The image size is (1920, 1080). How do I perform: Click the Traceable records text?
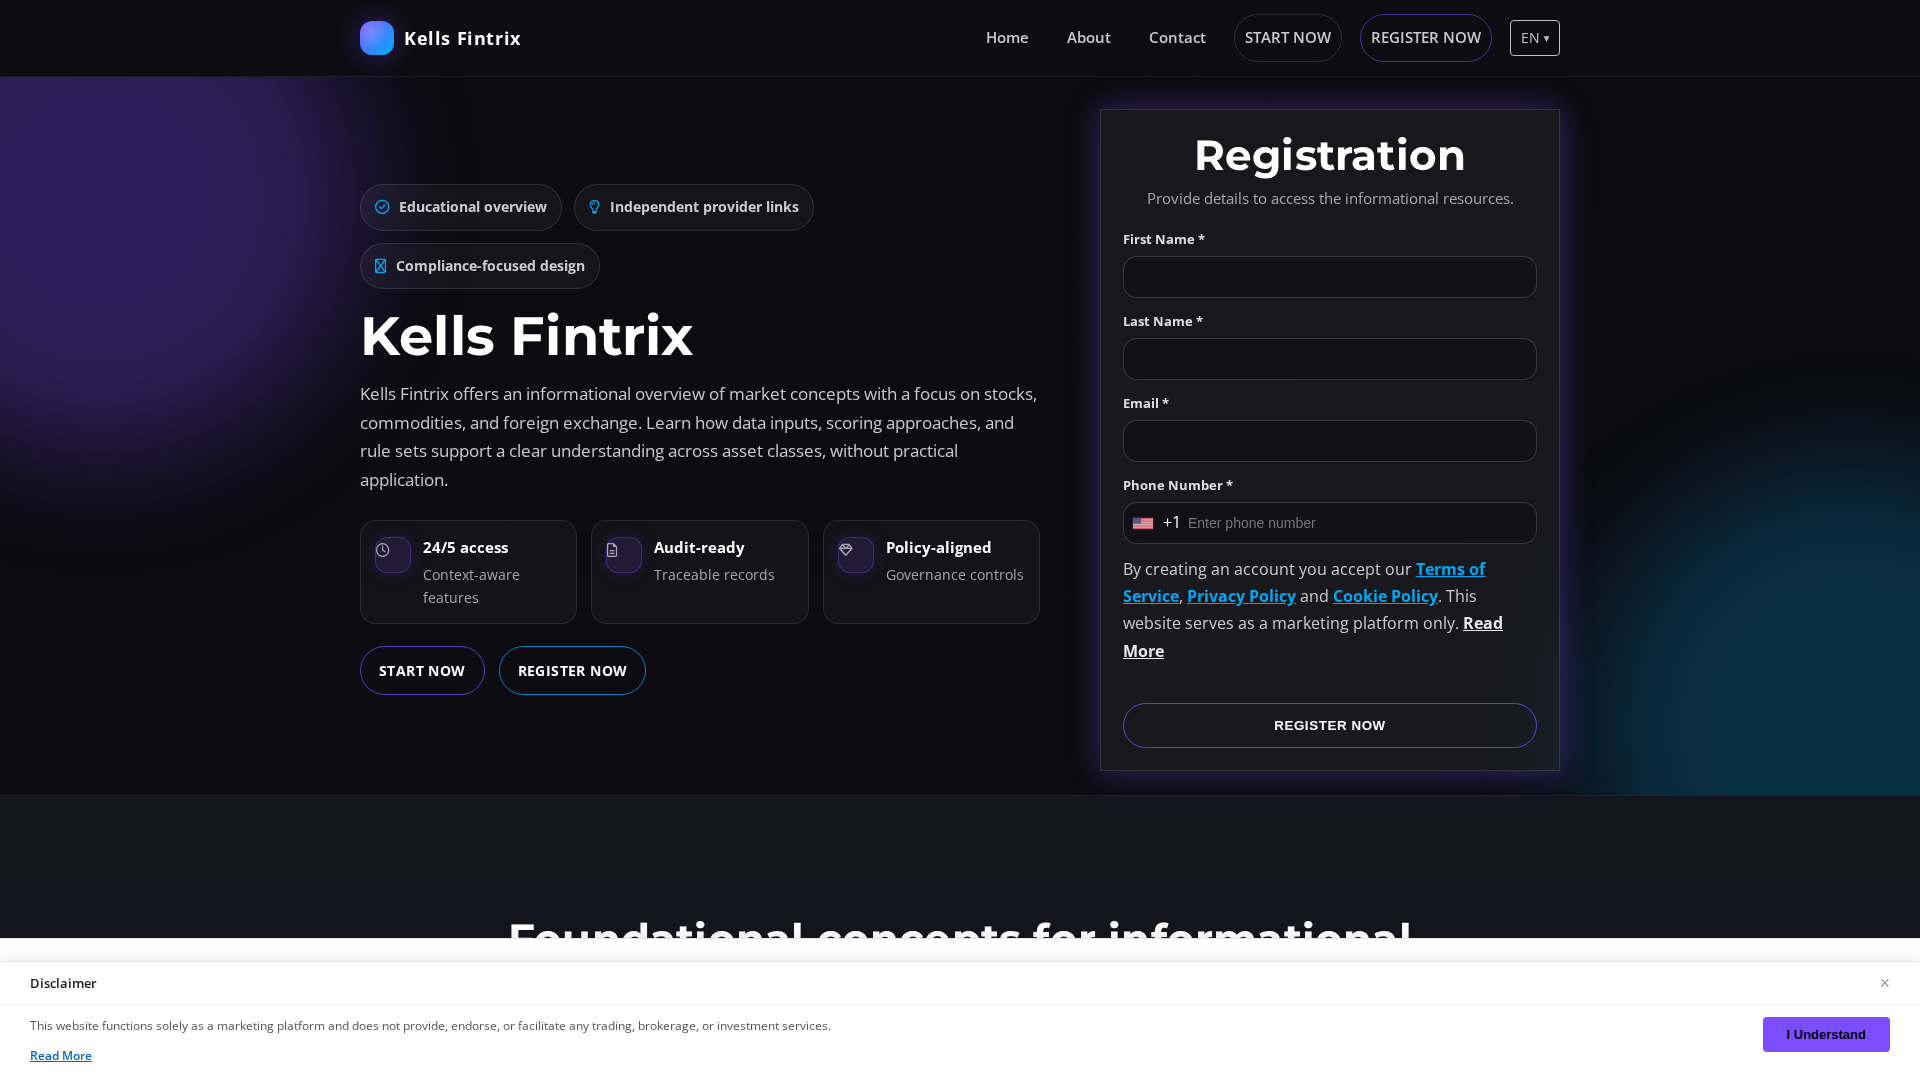714,575
